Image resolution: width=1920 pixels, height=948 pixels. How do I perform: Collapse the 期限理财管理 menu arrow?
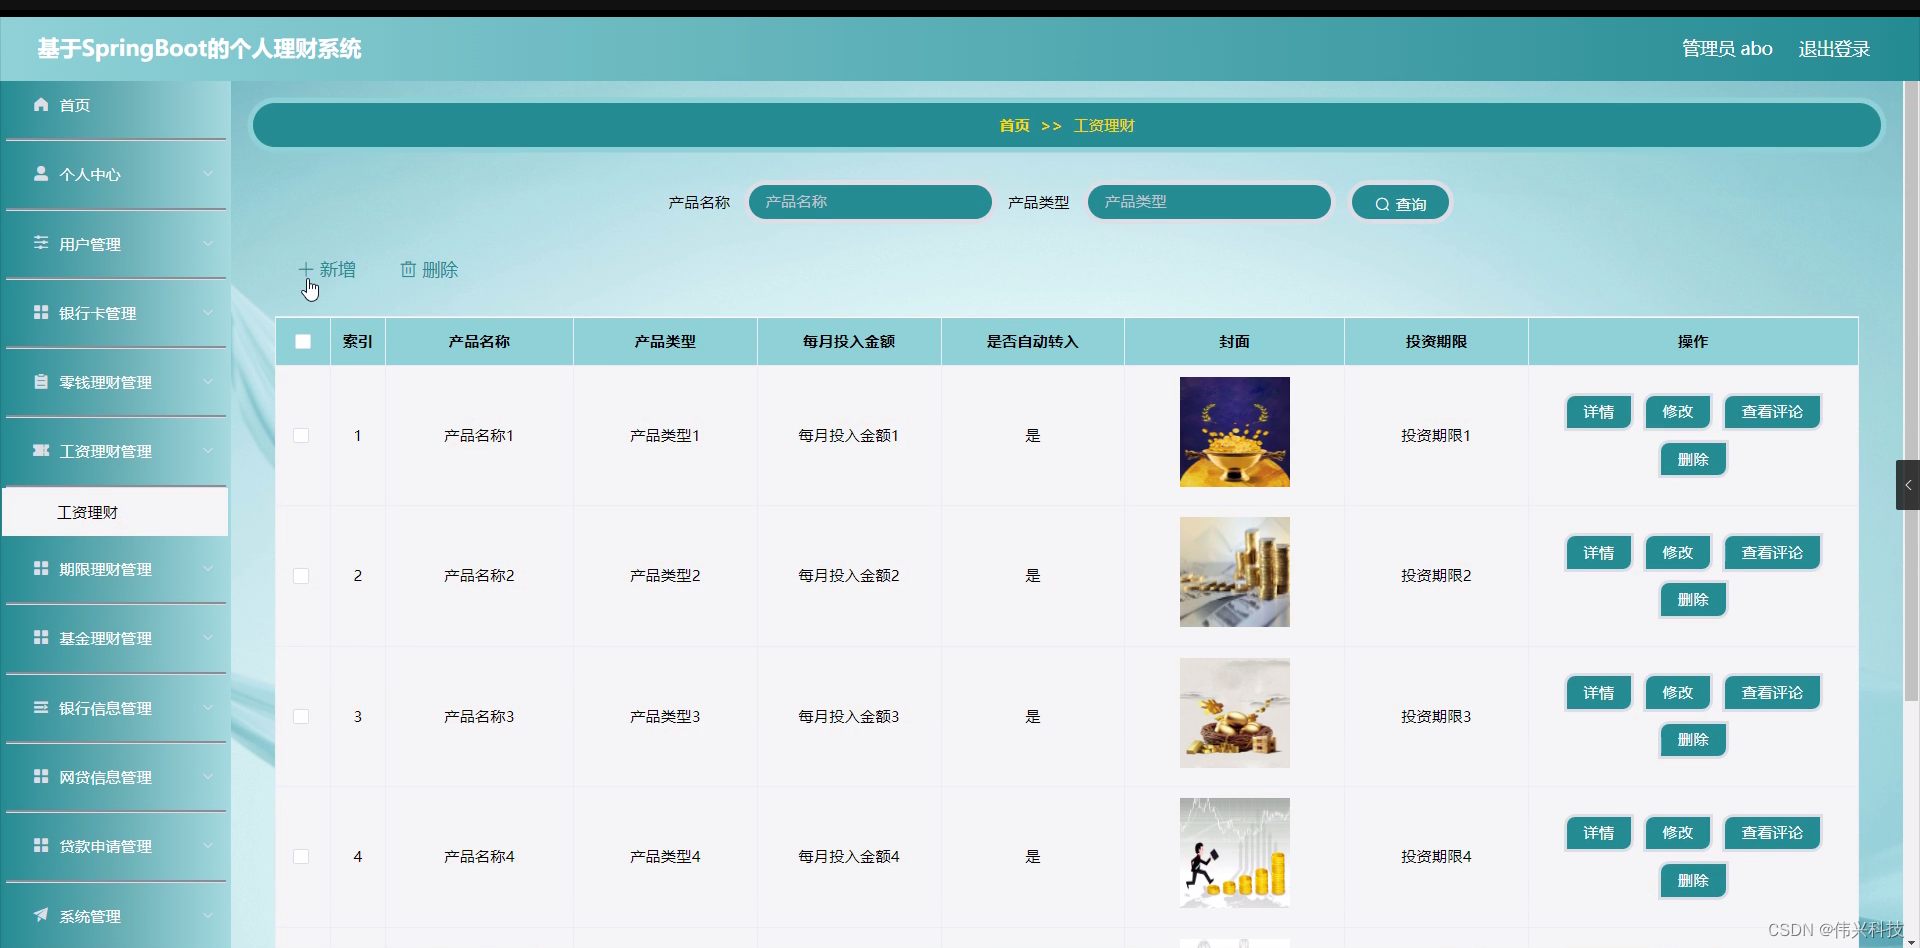tap(209, 570)
